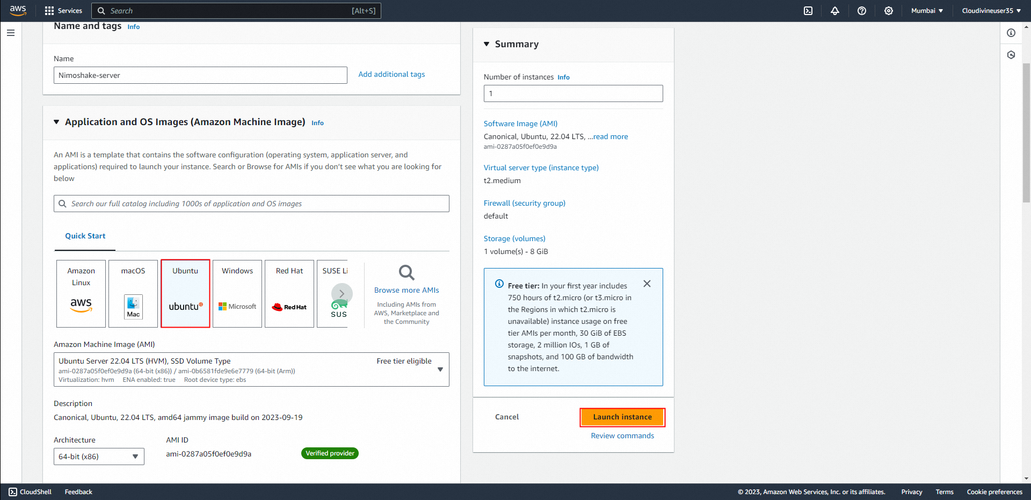Cancel the instance launch
Viewport: 1031px width, 500px height.
click(x=507, y=417)
